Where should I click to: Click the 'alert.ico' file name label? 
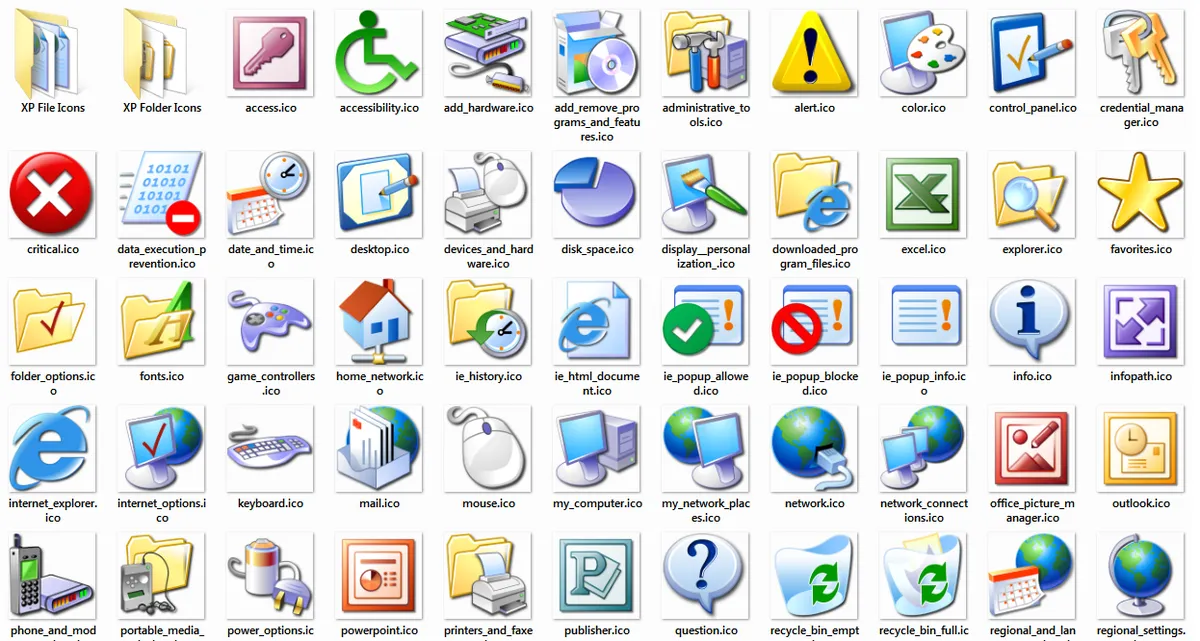(815, 108)
